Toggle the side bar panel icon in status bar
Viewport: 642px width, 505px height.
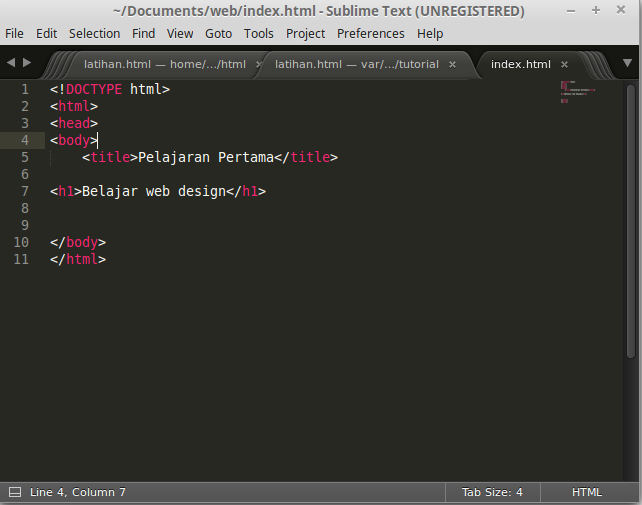[15, 492]
